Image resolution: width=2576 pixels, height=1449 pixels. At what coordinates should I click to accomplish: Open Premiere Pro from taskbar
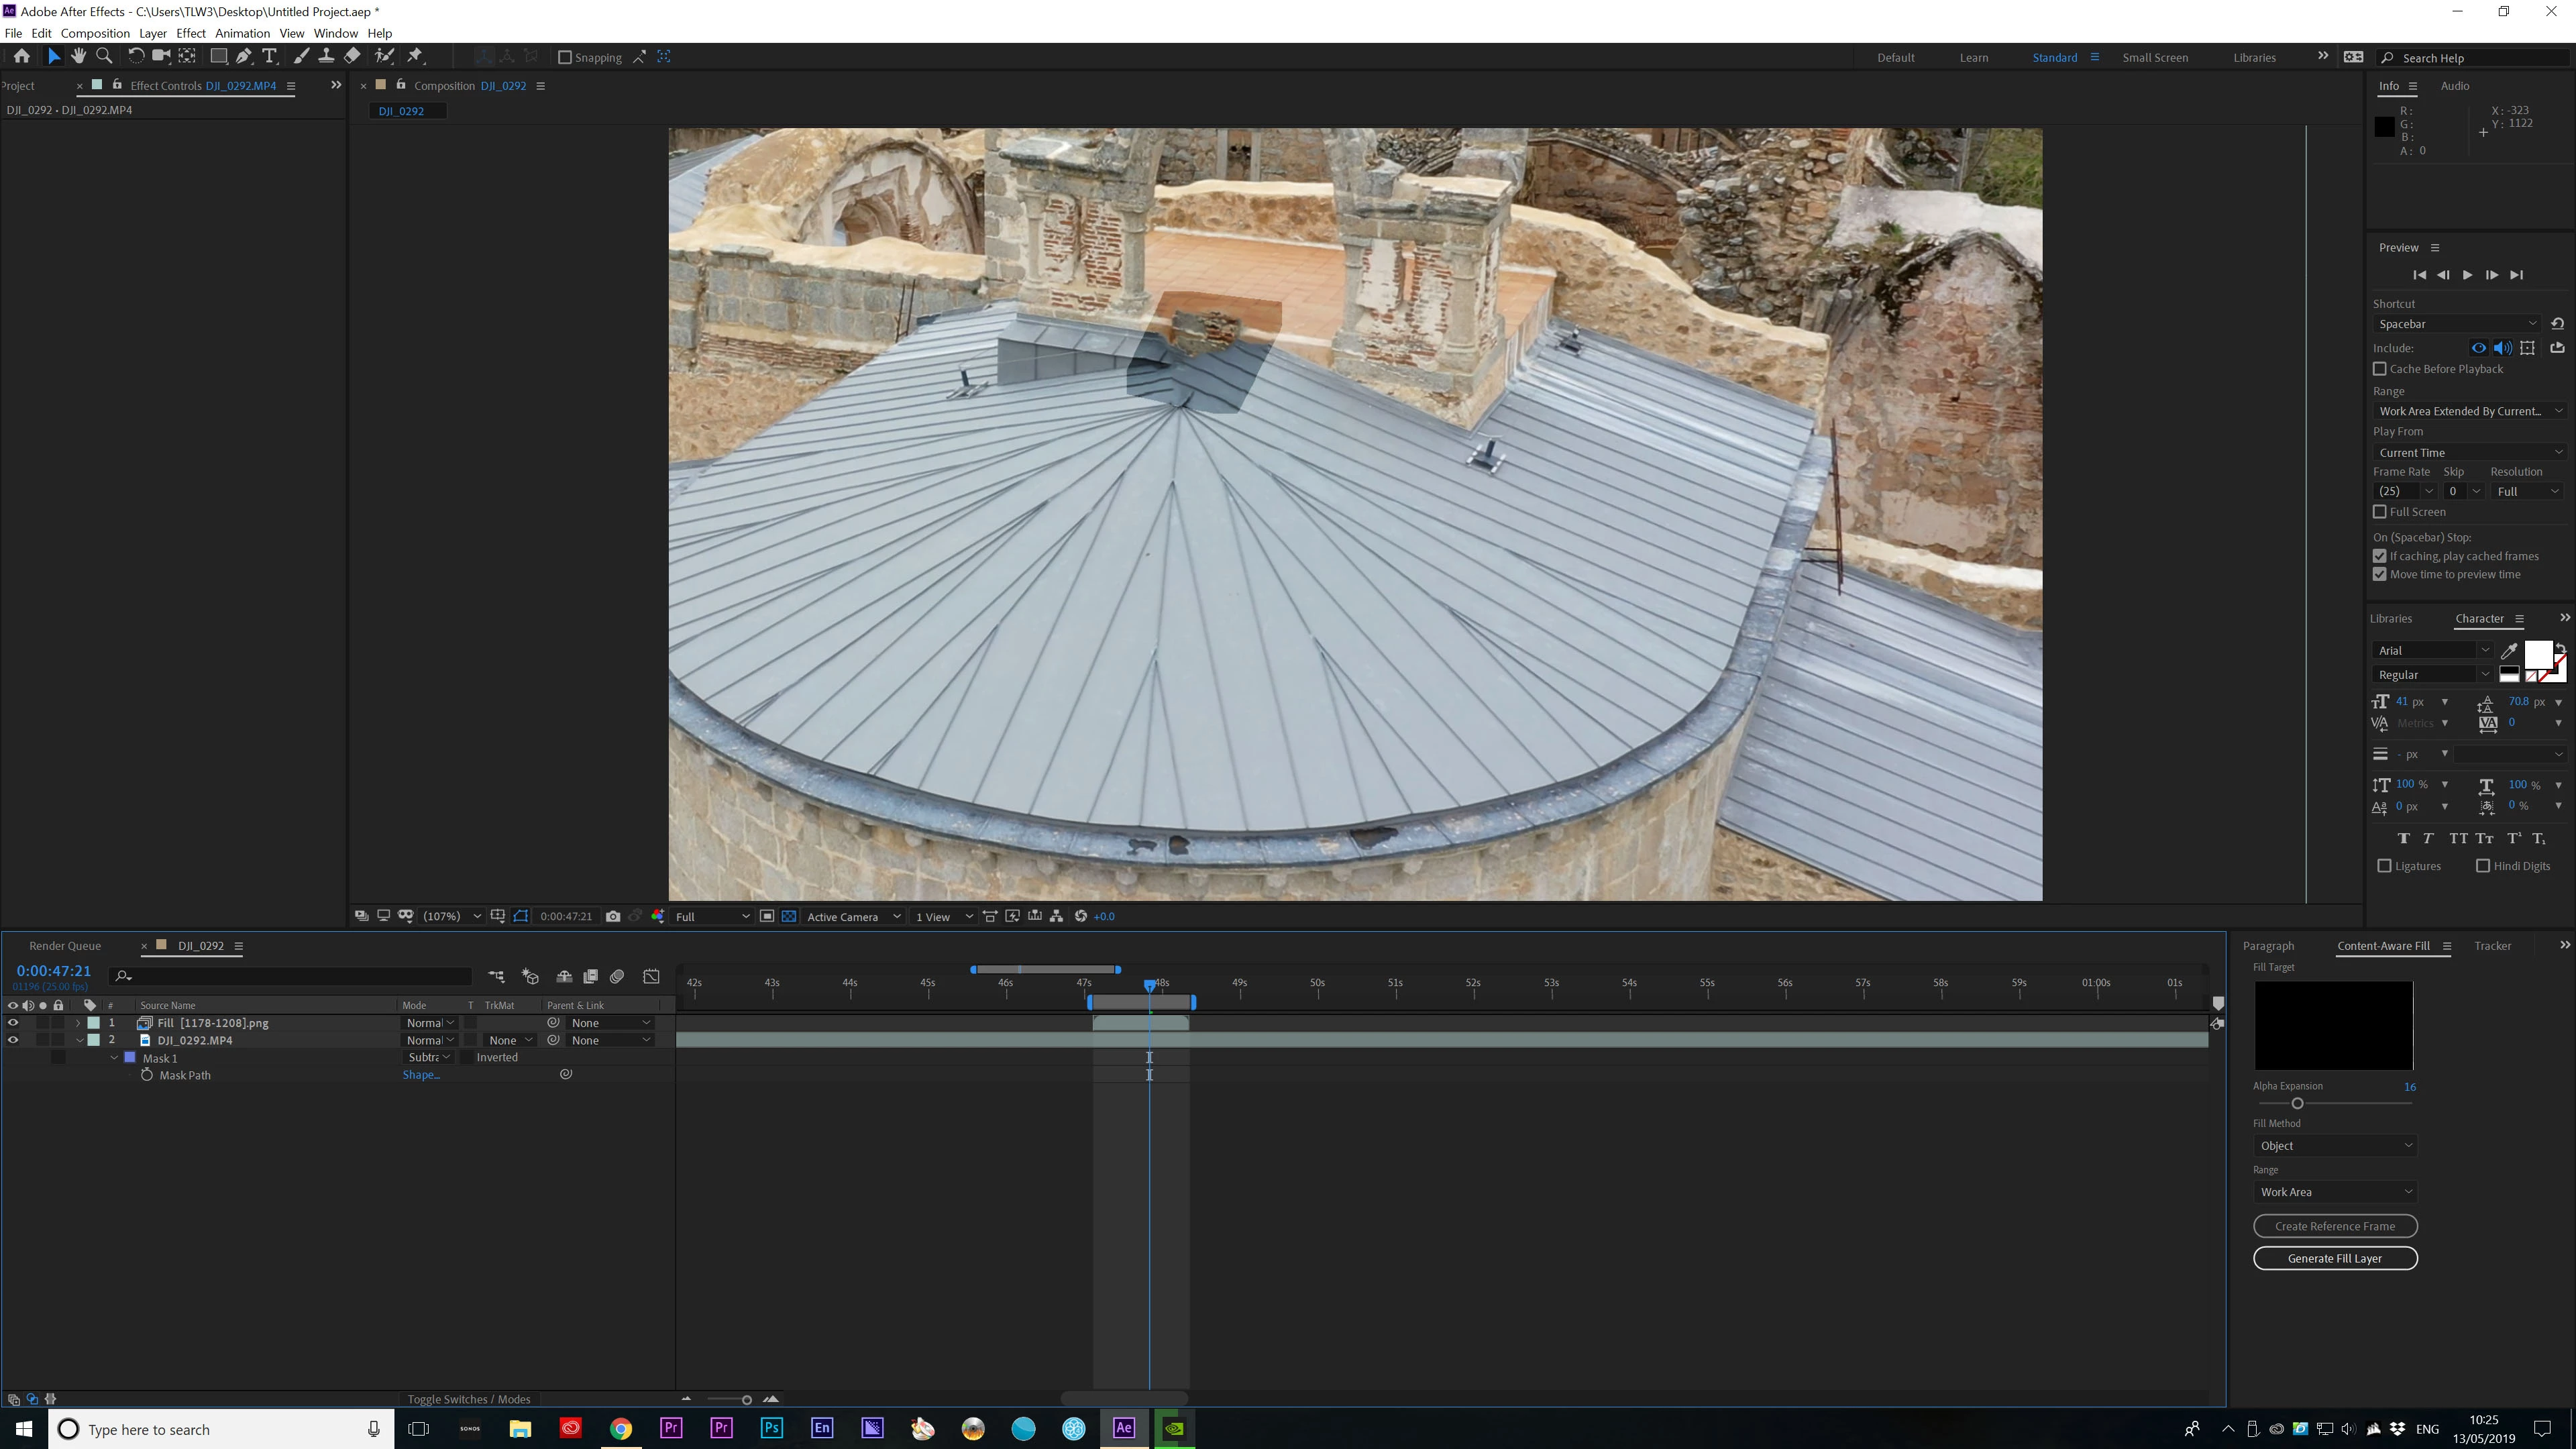tap(671, 1428)
